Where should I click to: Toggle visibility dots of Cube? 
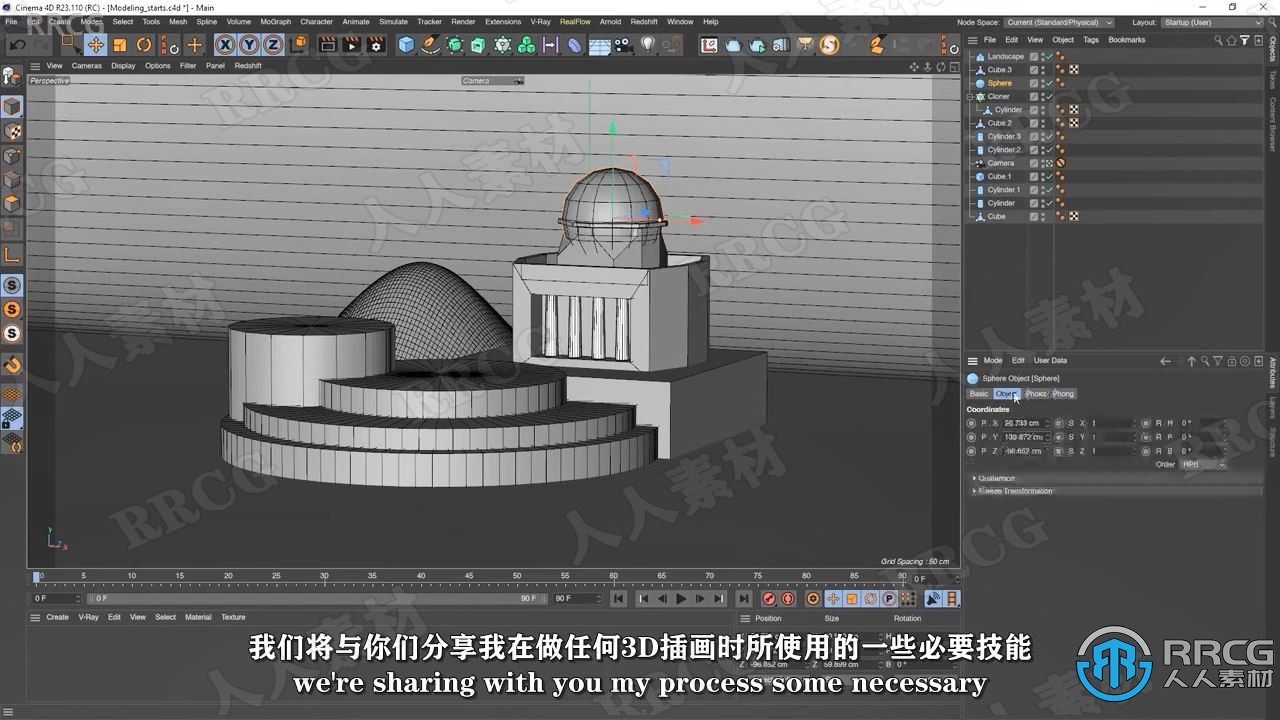pos(1041,216)
